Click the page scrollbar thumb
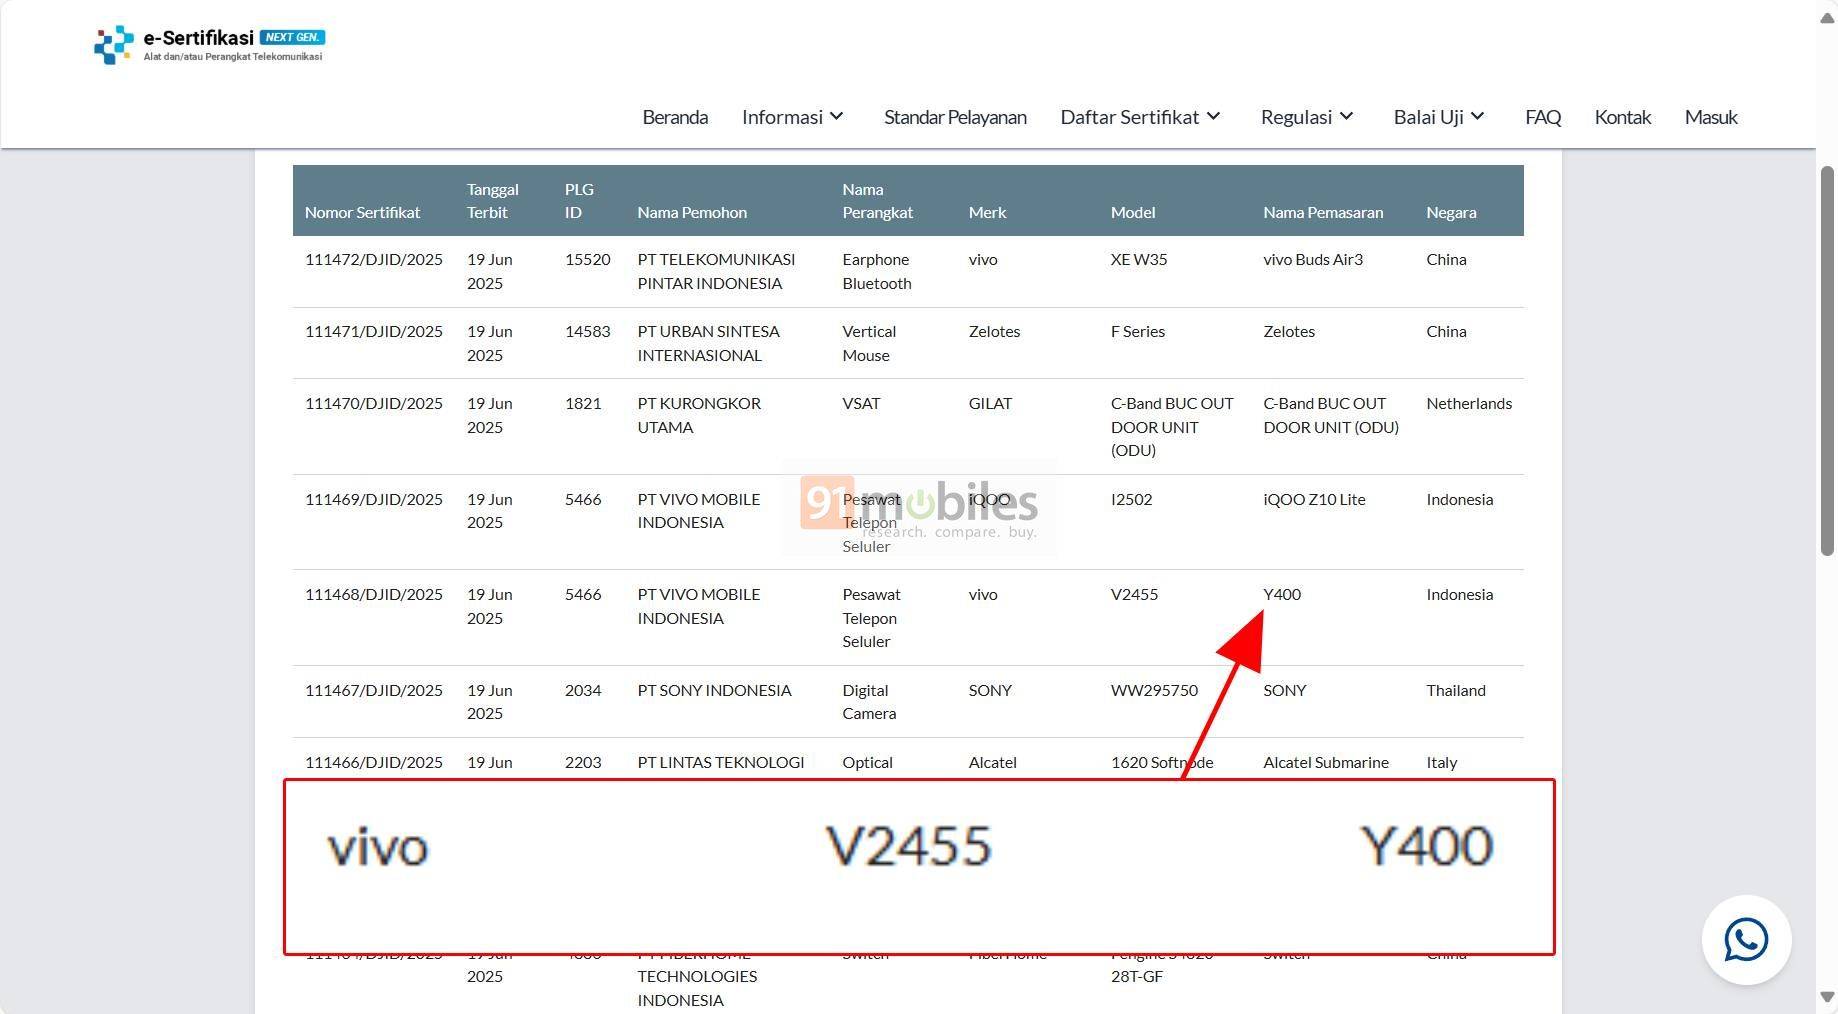Image resolution: width=1838 pixels, height=1014 pixels. coord(1827,360)
